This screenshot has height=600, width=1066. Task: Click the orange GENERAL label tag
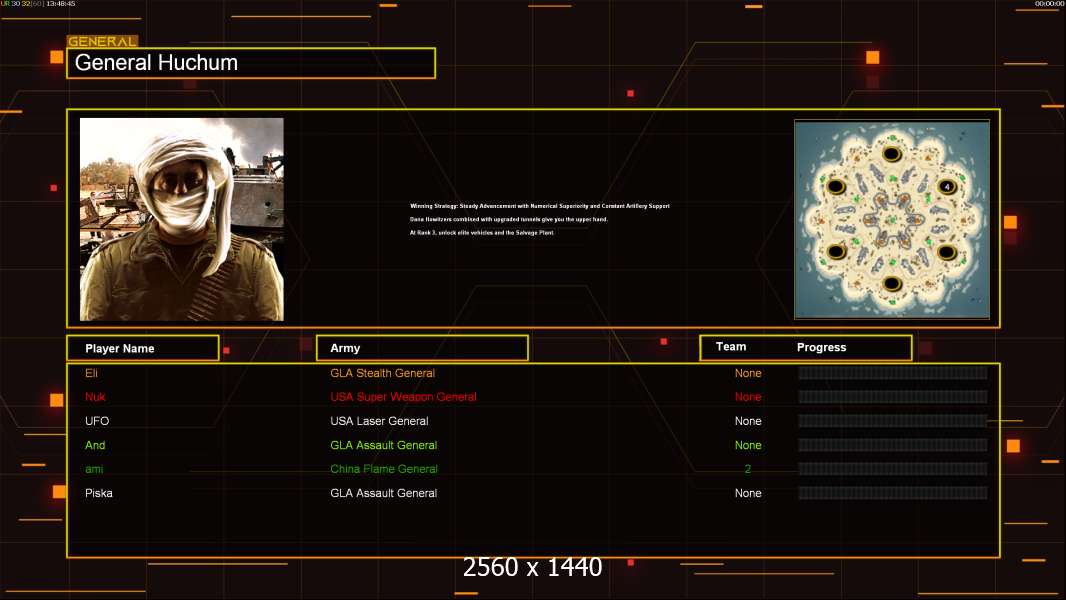pos(103,41)
